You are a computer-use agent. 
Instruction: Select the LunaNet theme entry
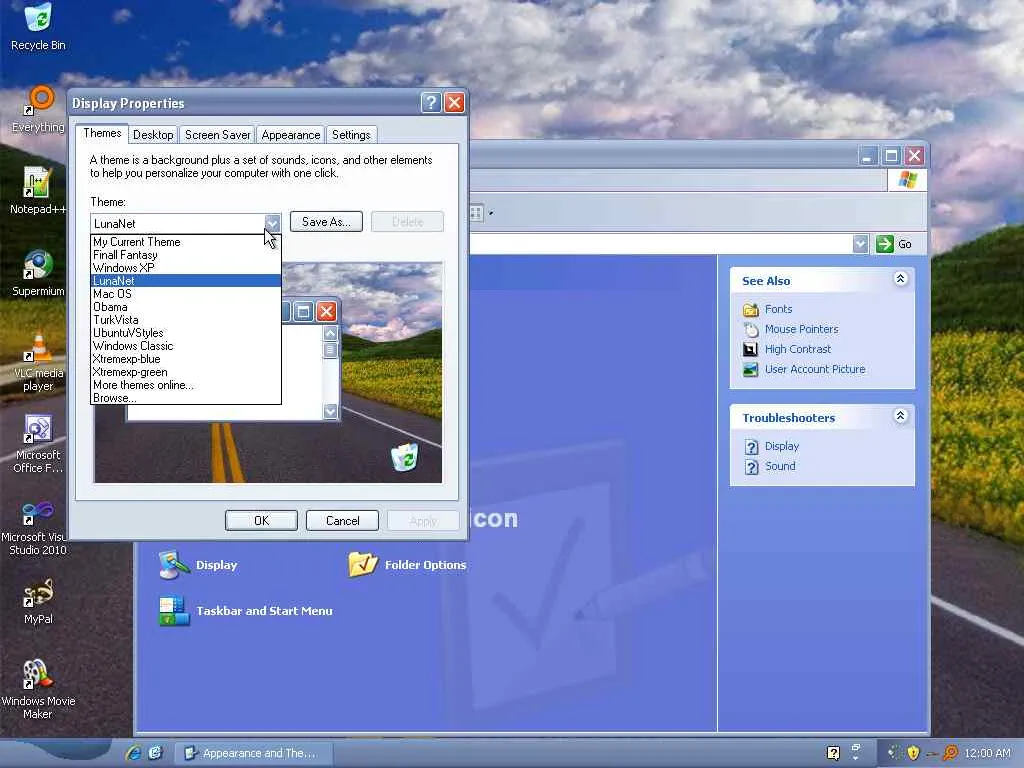tap(185, 281)
